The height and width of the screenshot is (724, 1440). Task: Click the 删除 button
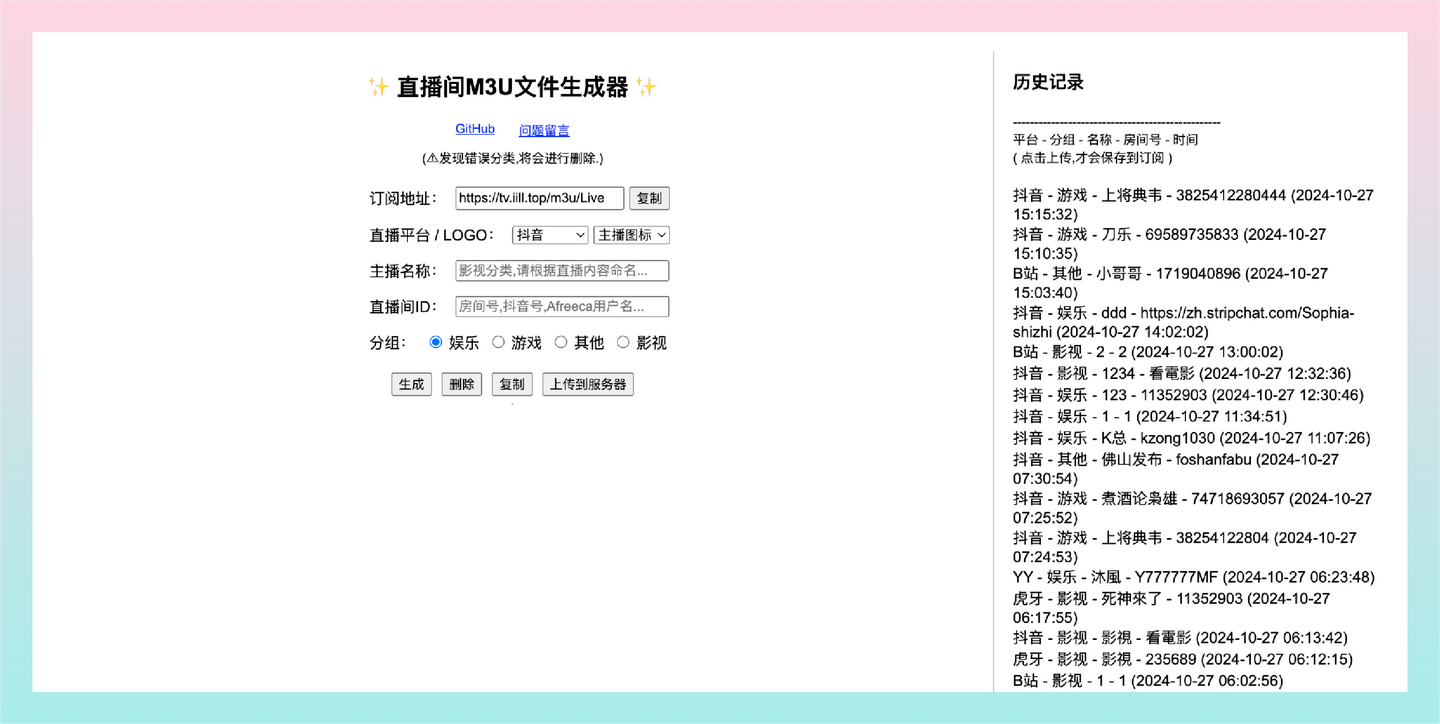point(461,384)
